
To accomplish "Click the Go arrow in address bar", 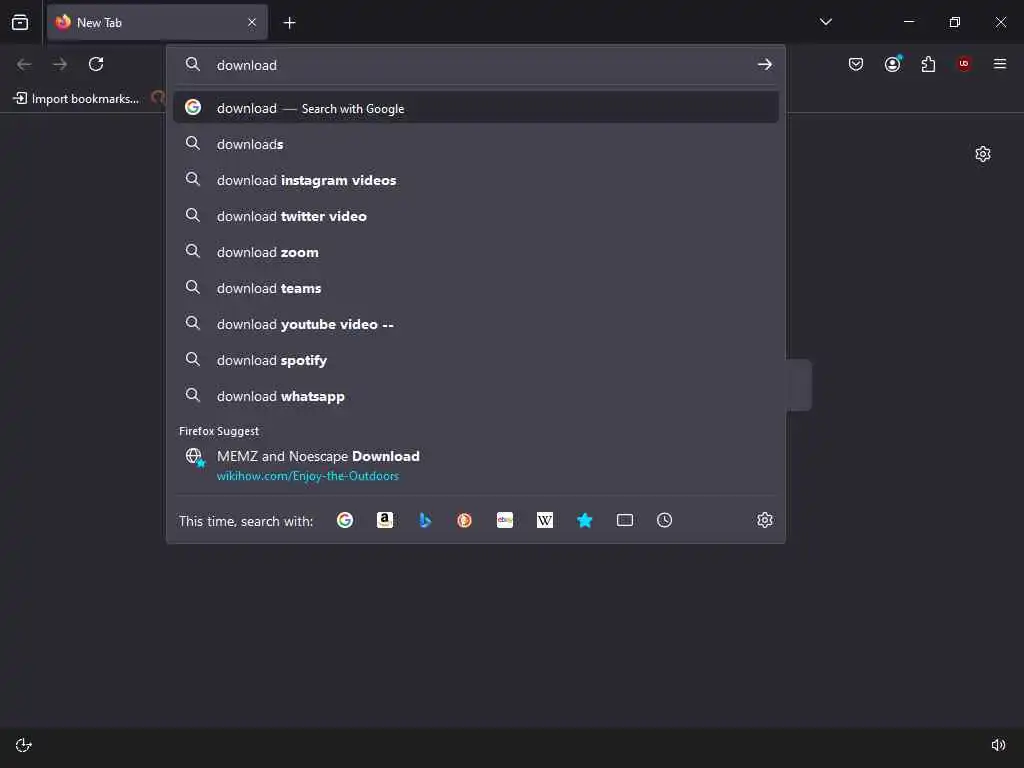I will tap(764, 65).
